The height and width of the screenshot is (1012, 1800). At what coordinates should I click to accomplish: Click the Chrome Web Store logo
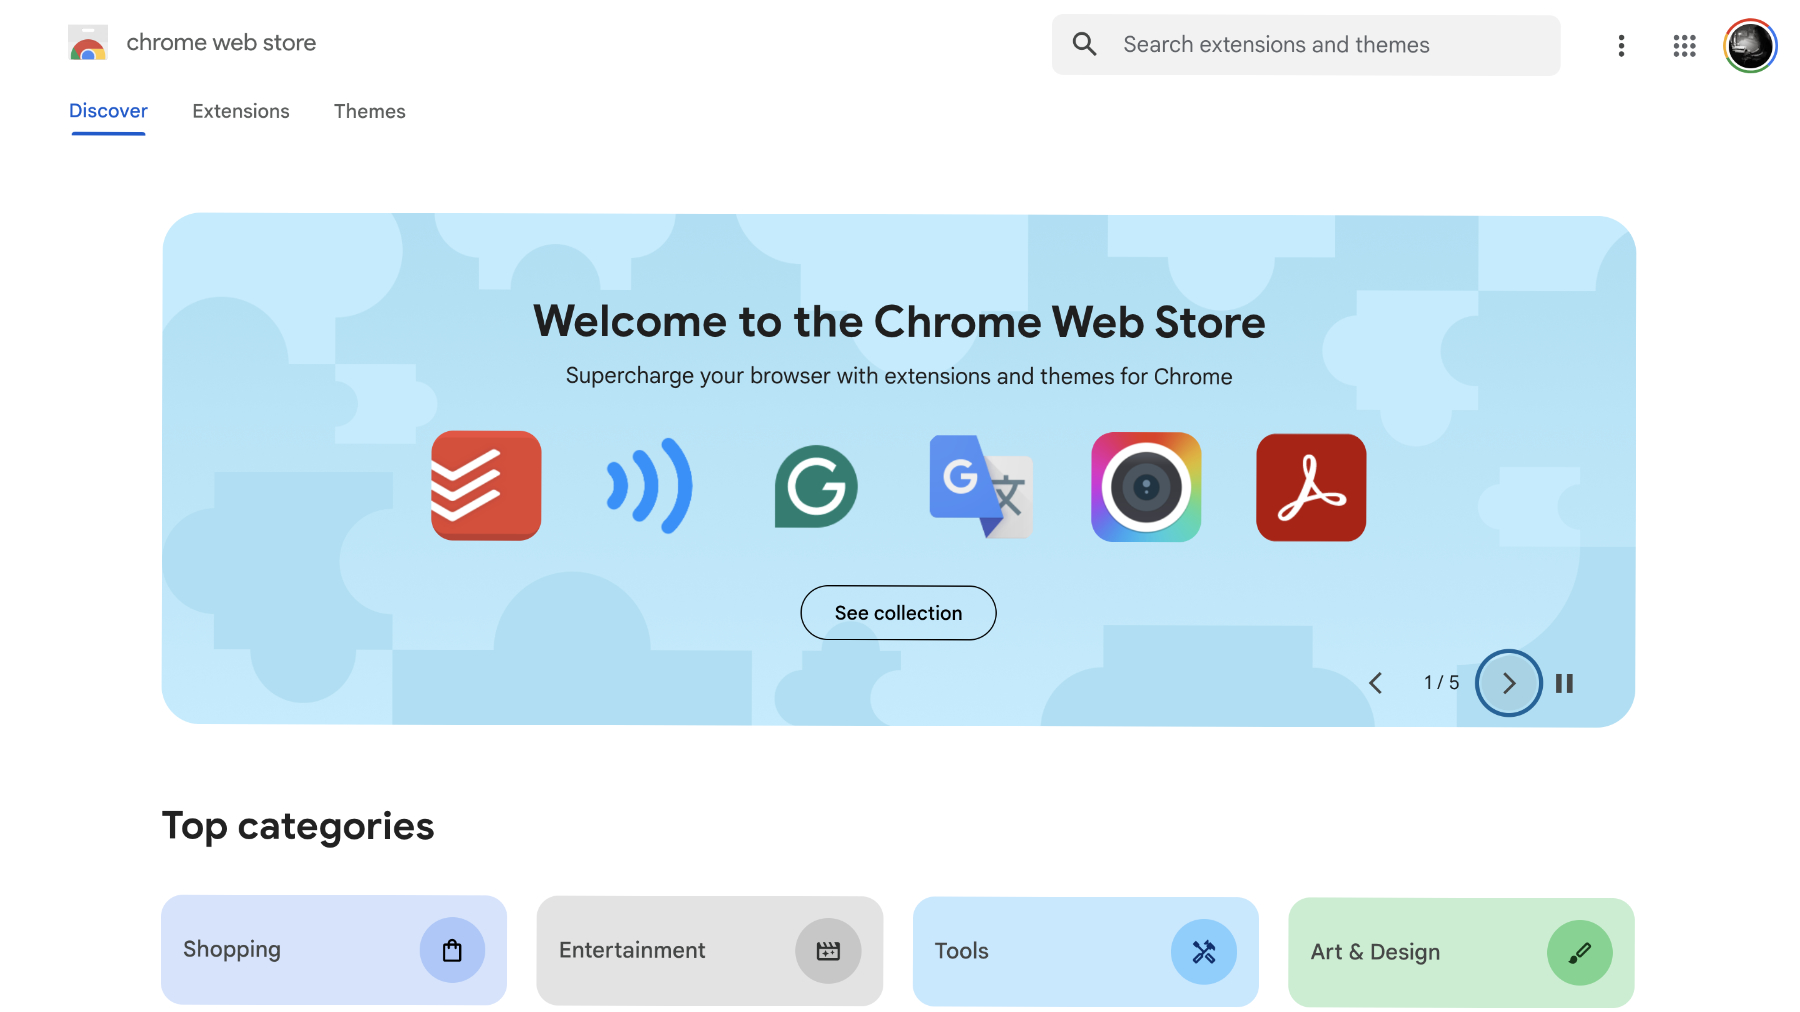(88, 43)
